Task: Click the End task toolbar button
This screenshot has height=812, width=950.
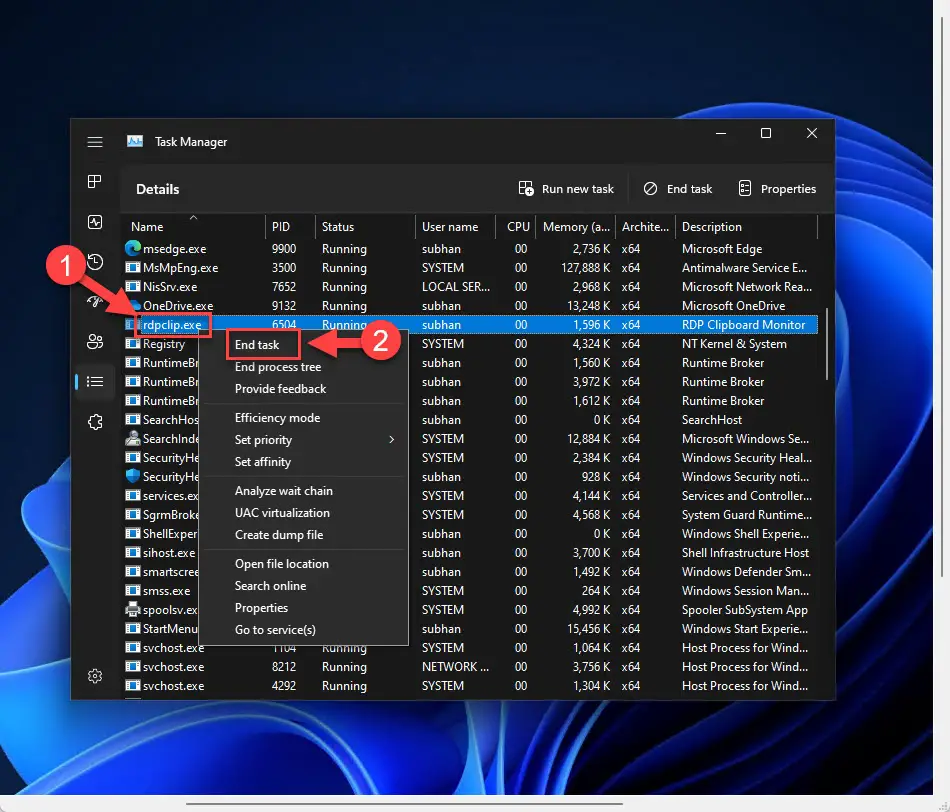Action: 677,188
